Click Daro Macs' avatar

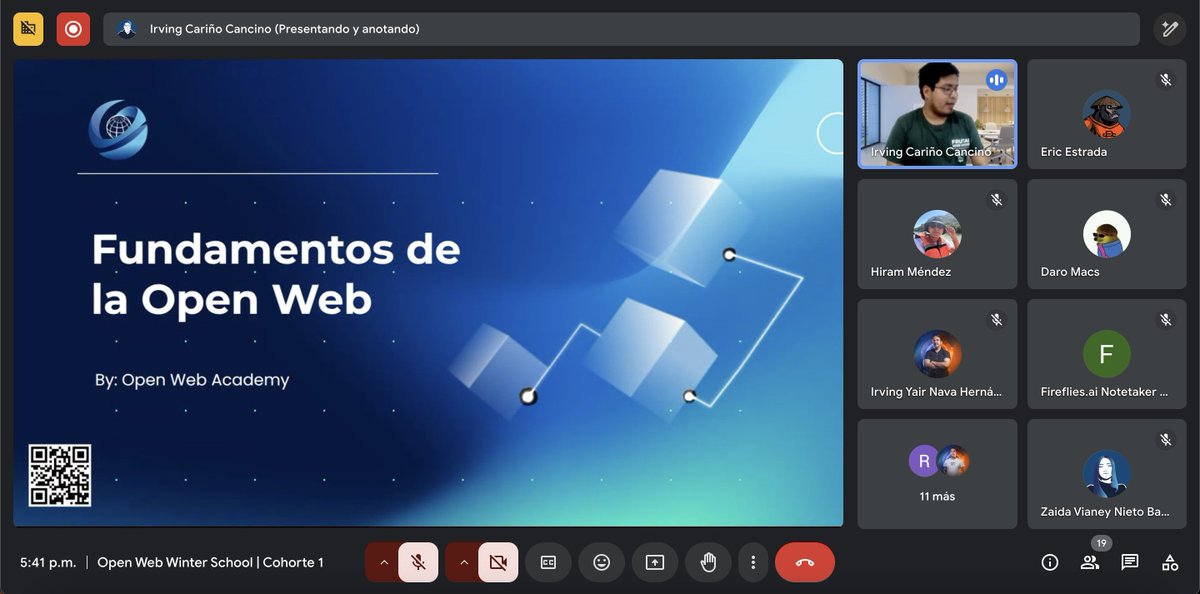1107,234
